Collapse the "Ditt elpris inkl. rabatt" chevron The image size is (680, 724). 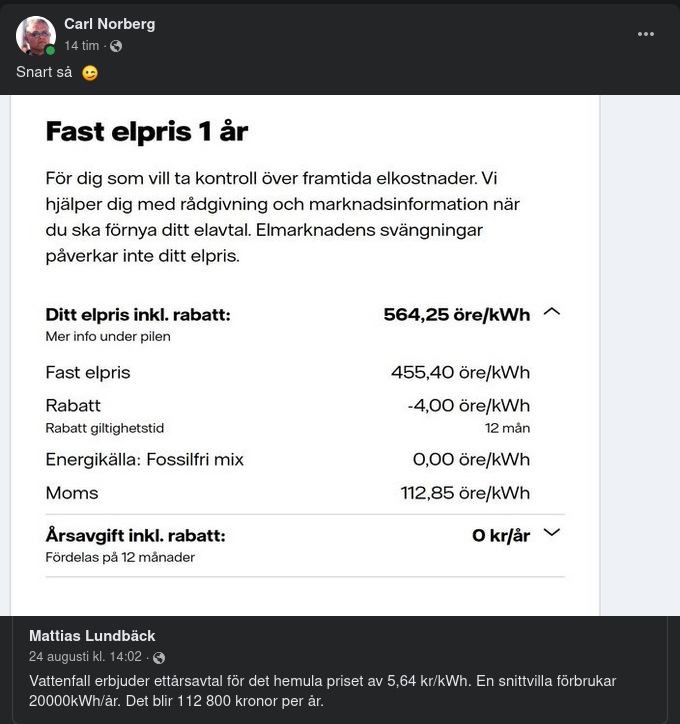(x=551, y=312)
